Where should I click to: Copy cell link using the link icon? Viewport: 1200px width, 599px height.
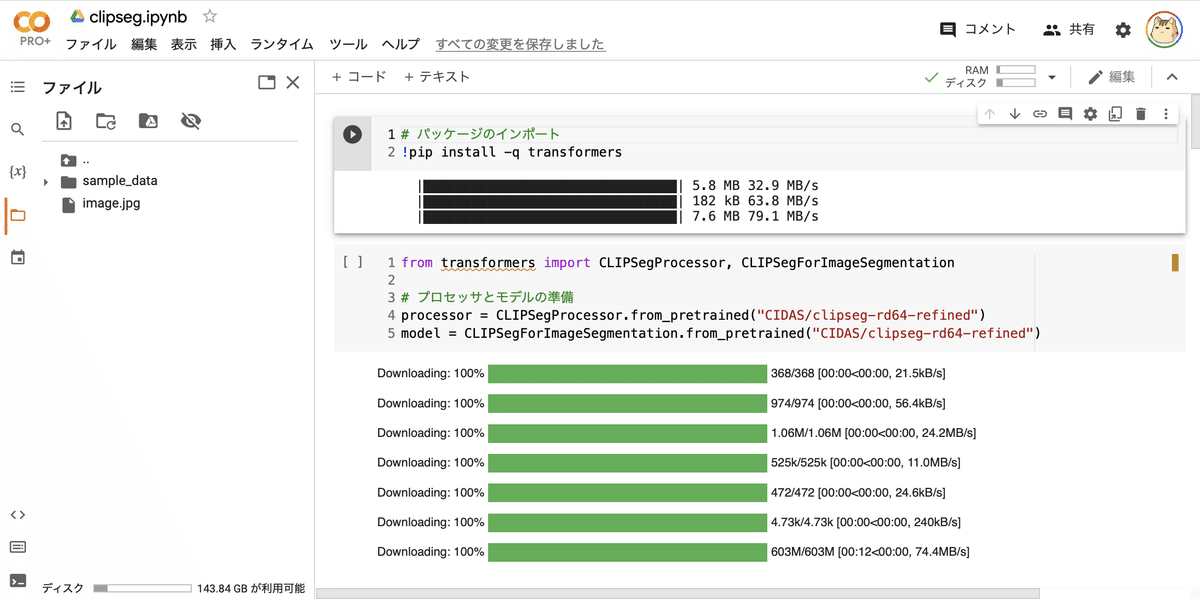pos(1039,113)
